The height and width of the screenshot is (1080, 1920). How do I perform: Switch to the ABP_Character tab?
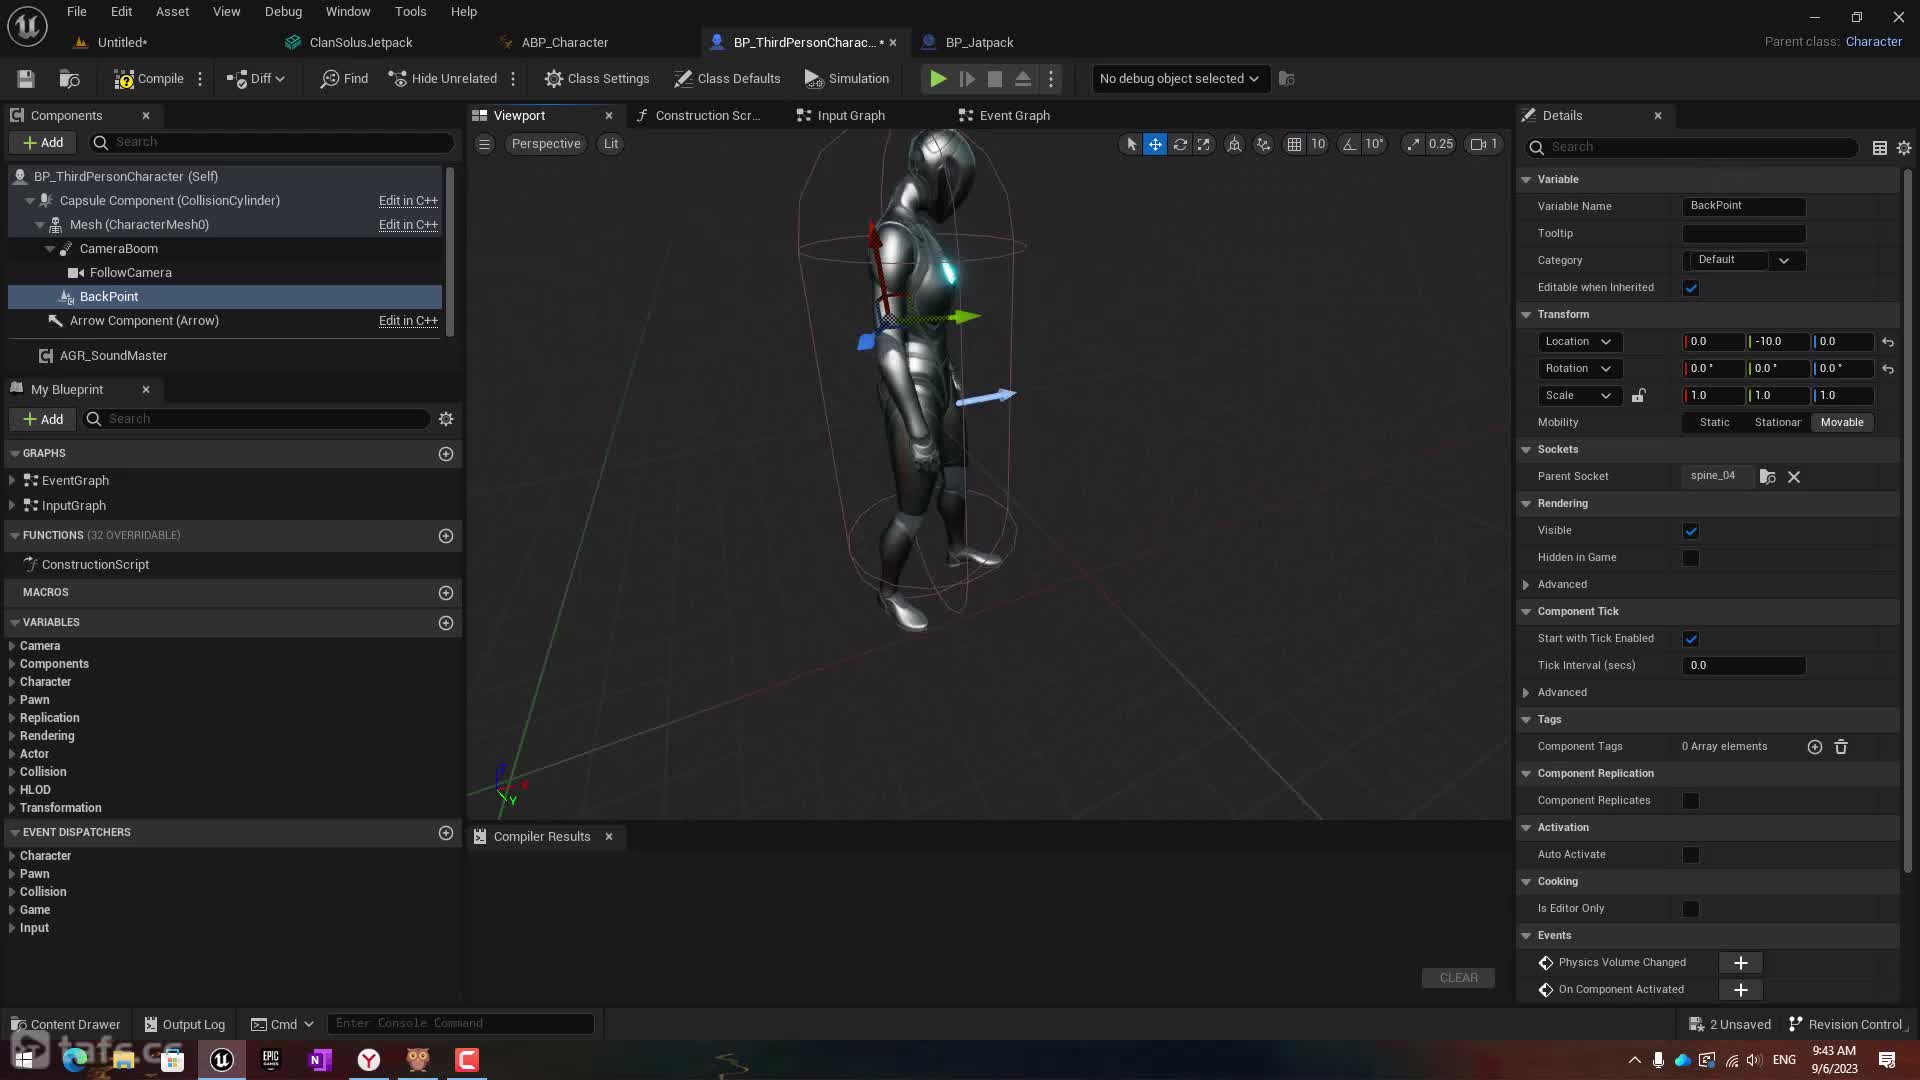553,43
